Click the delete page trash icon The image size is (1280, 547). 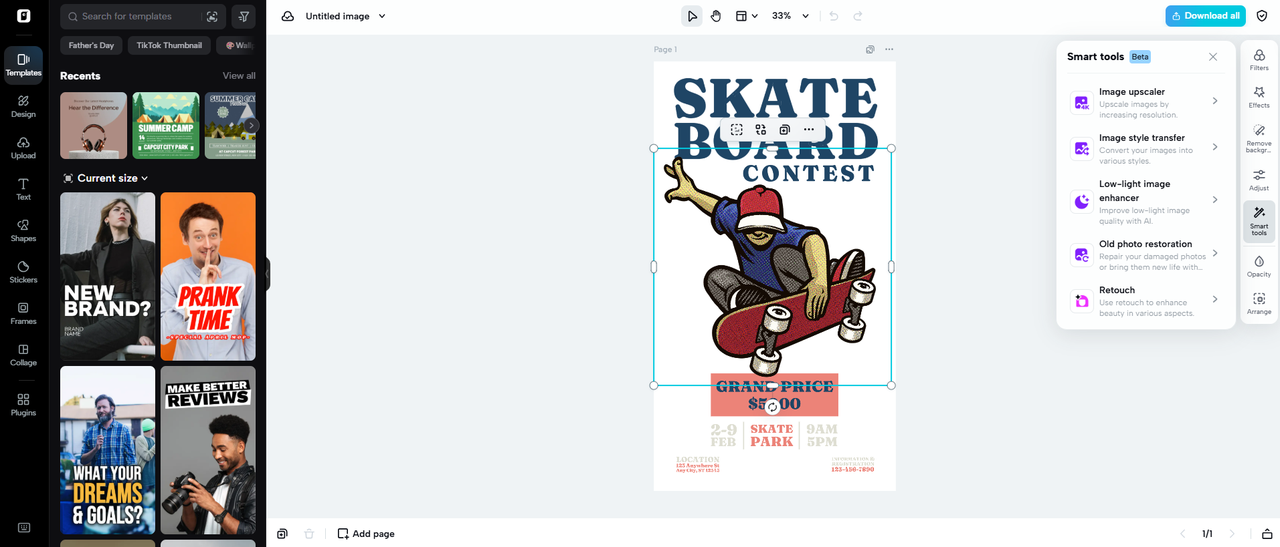tap(309, 534)
